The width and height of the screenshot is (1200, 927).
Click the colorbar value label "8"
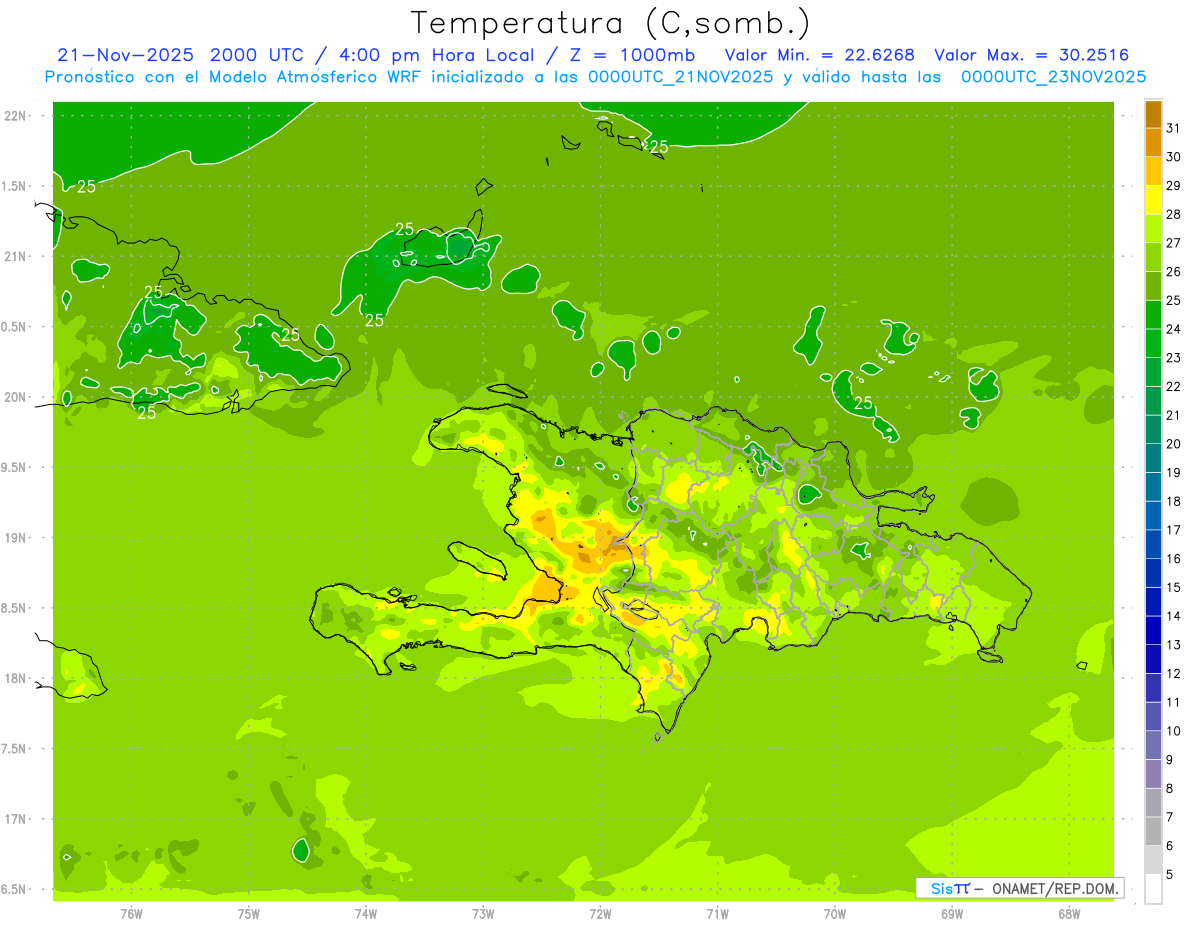tap(1170, 788)
